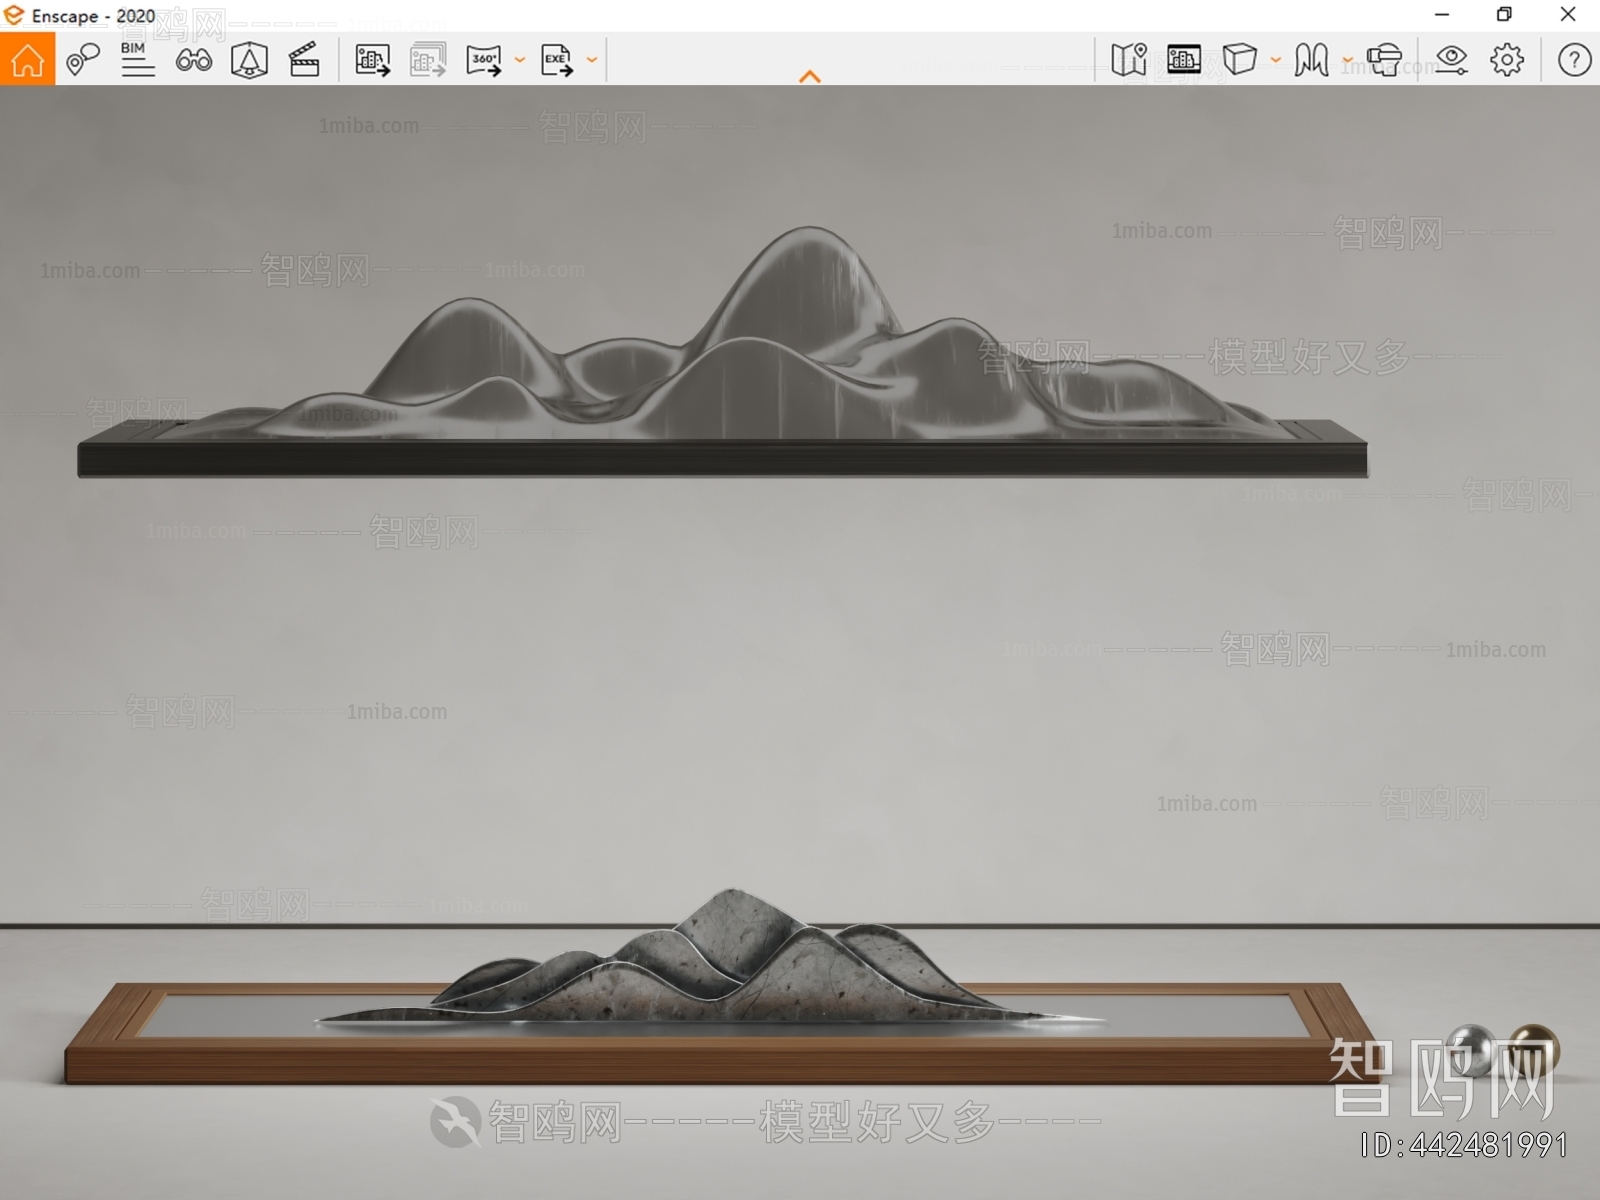Viewport: 1600px width, 1200px height.
Task: Export standalone EXE file
Action: click(557, 60)
